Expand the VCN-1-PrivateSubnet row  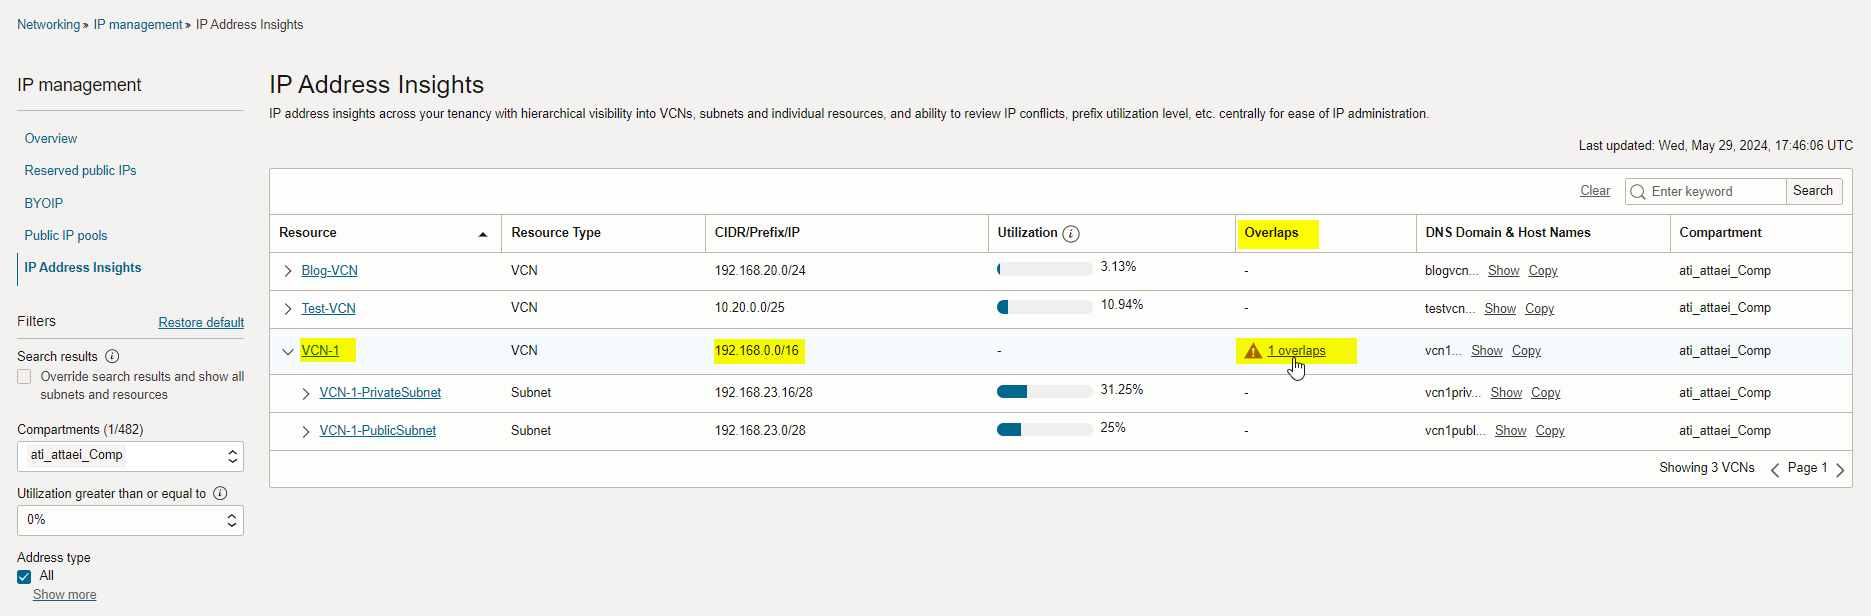(x=306, y=393)
